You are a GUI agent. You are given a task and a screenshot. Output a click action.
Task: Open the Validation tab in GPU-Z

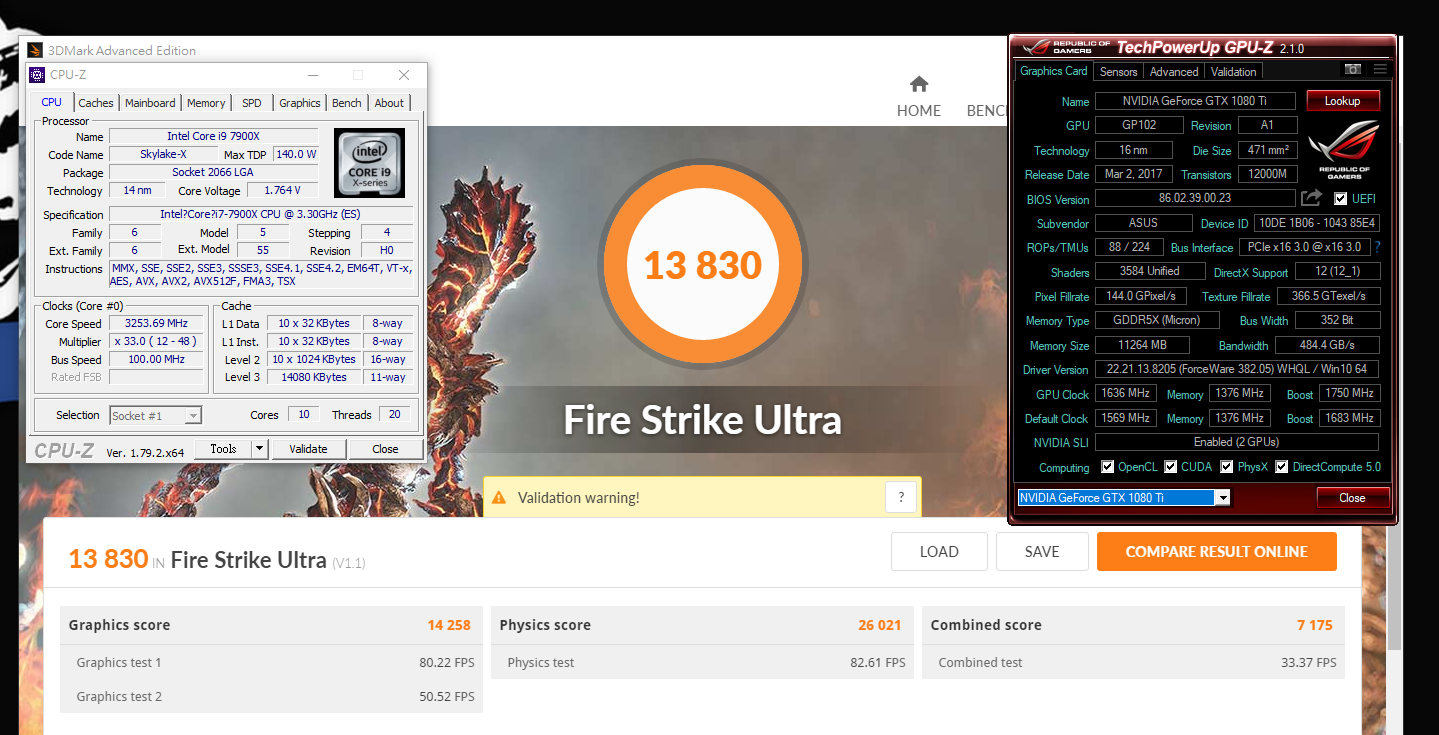coord(1233,72)
